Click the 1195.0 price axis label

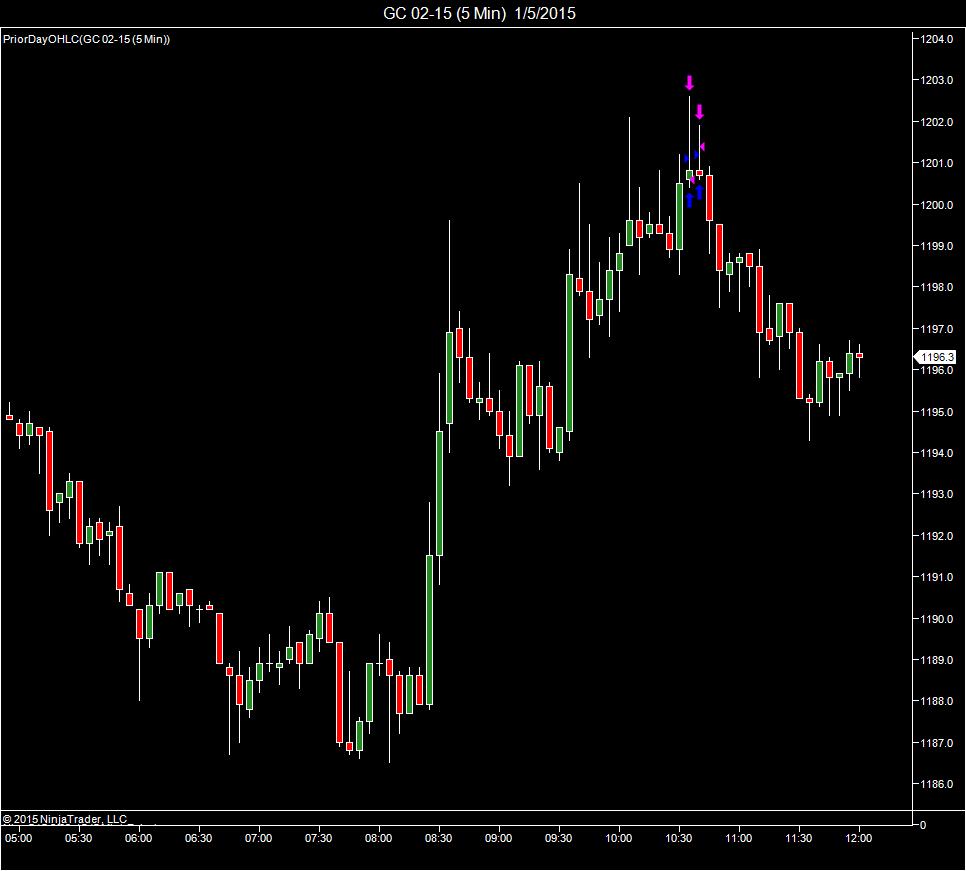coord(936,411)
